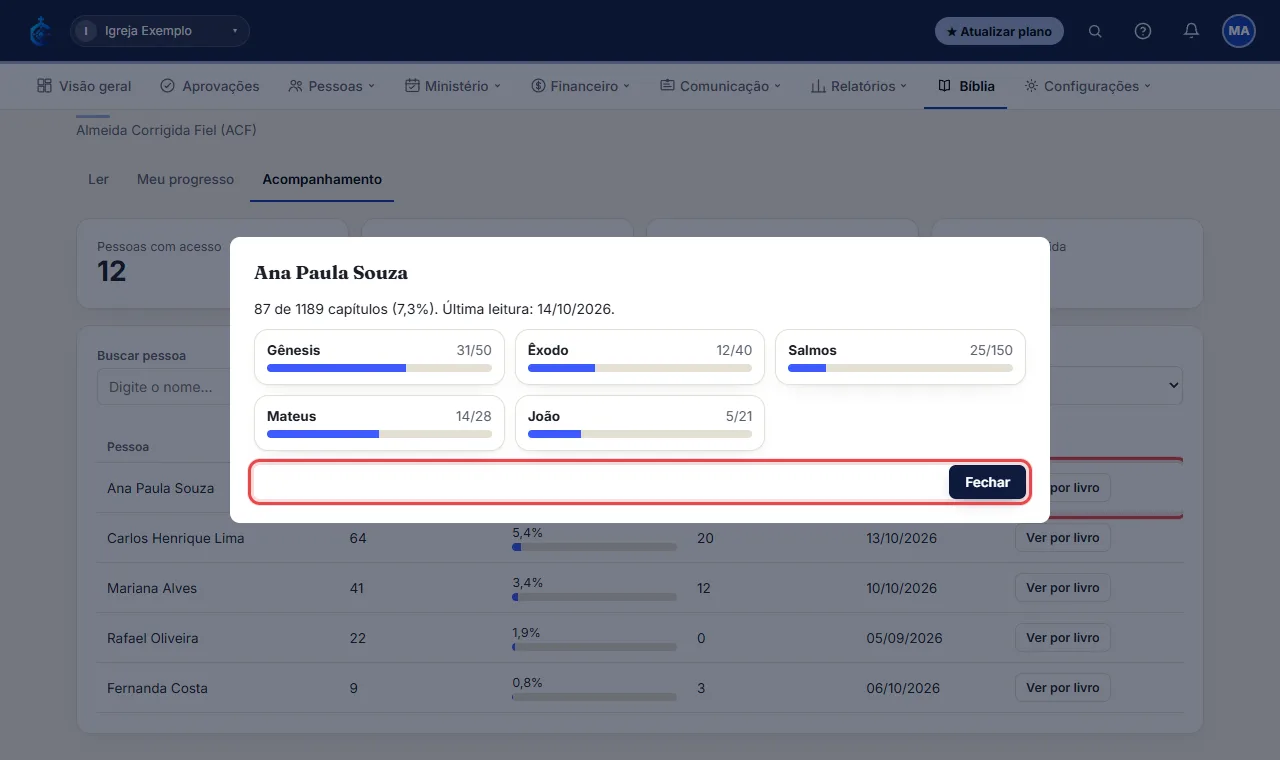Click the name Mariana Alves

pos(152,588)
